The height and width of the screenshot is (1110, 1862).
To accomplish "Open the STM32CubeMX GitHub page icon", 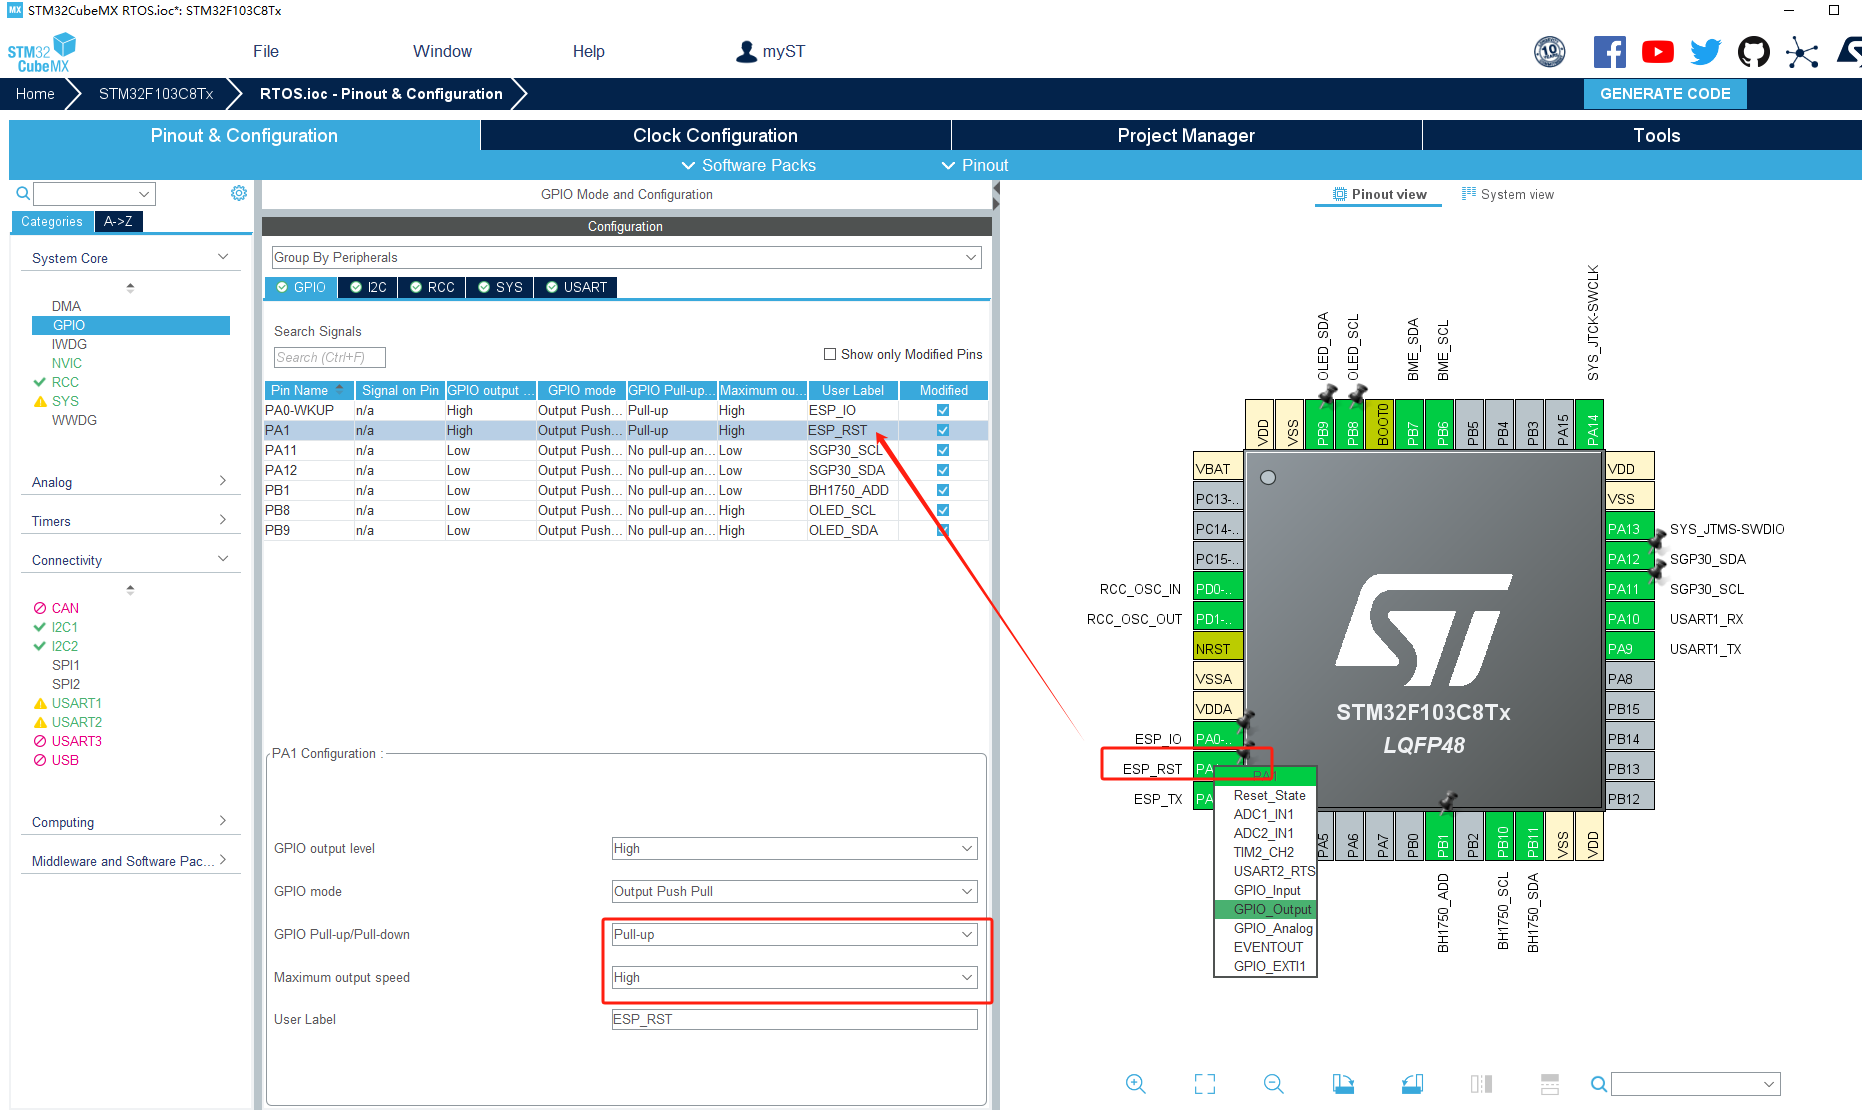I will click(1754, 51).
